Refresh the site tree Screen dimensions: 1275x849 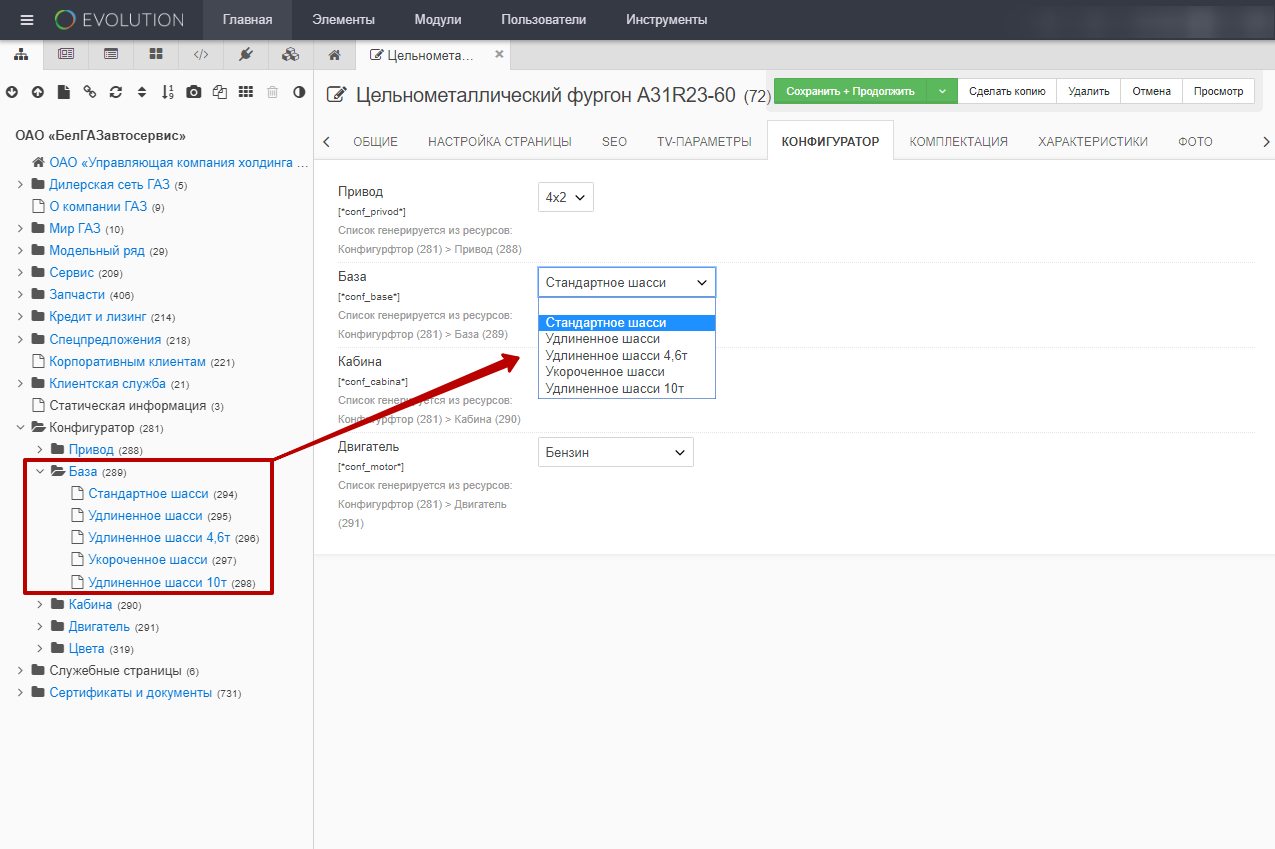(116, 92)
